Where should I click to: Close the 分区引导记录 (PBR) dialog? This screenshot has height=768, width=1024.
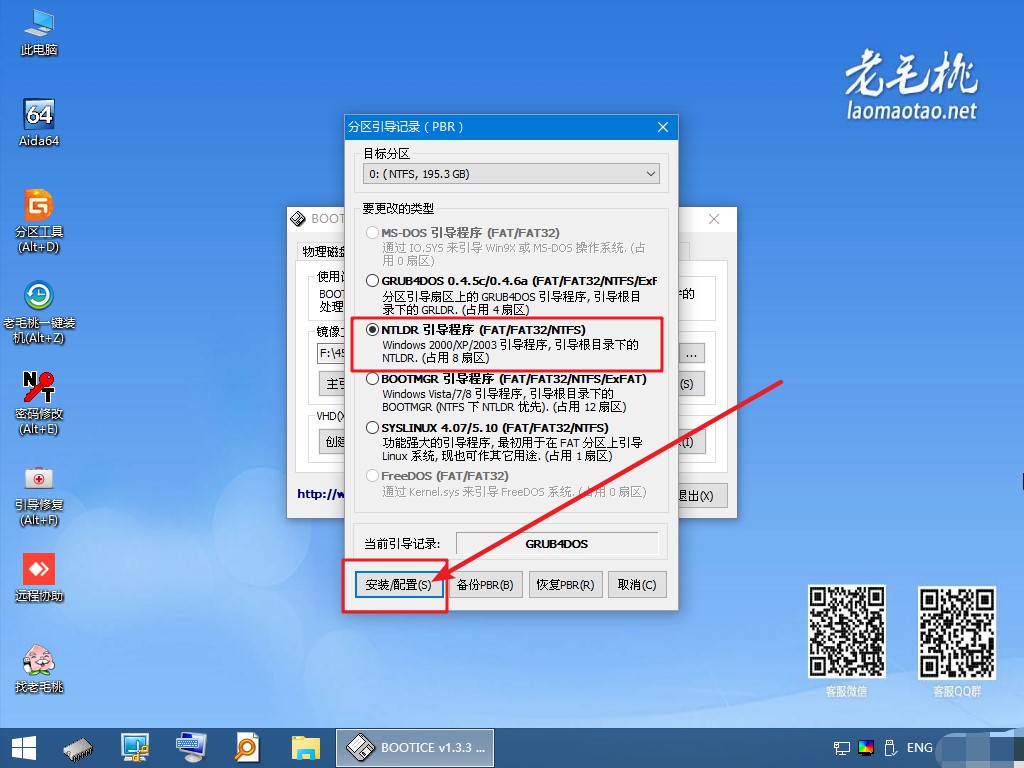coord(663,127)
